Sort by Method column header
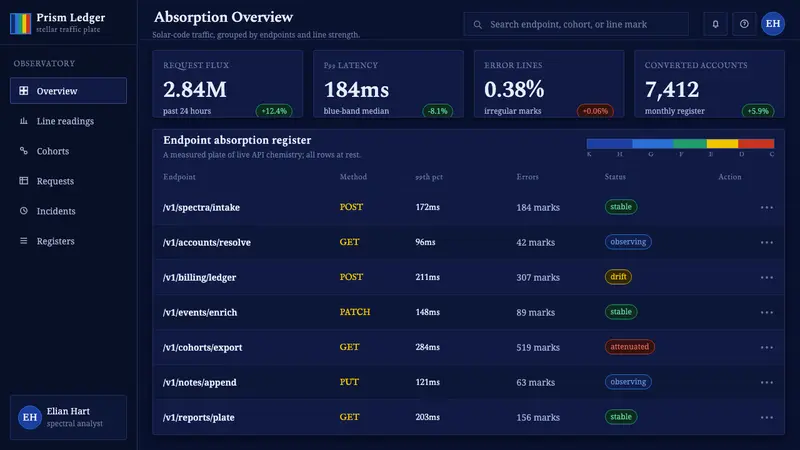 tap(353, 177)
